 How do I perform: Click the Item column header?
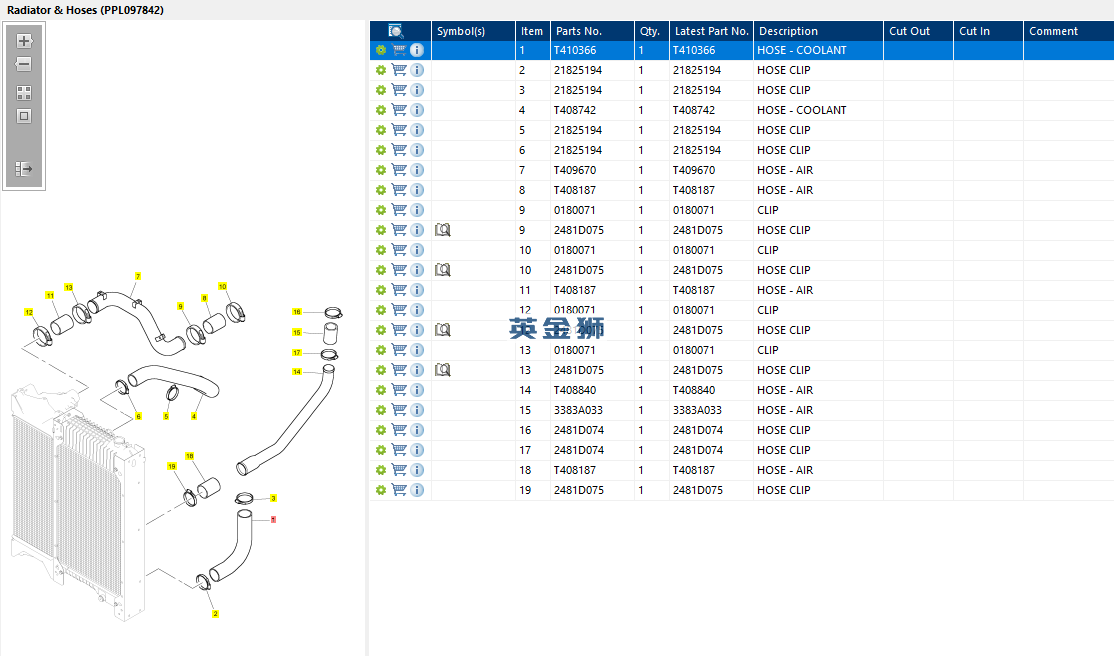(x=532, y=31)
